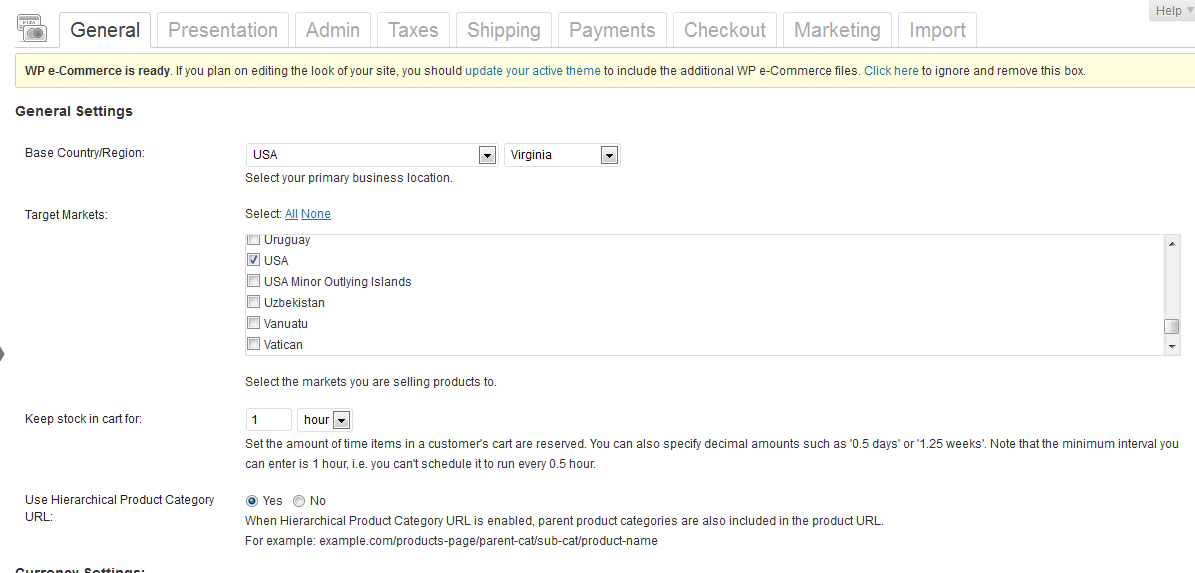Viewport: 1195px width, 573px height.
Task: Open the Taxes tab
Action: [x=413, y=30]
